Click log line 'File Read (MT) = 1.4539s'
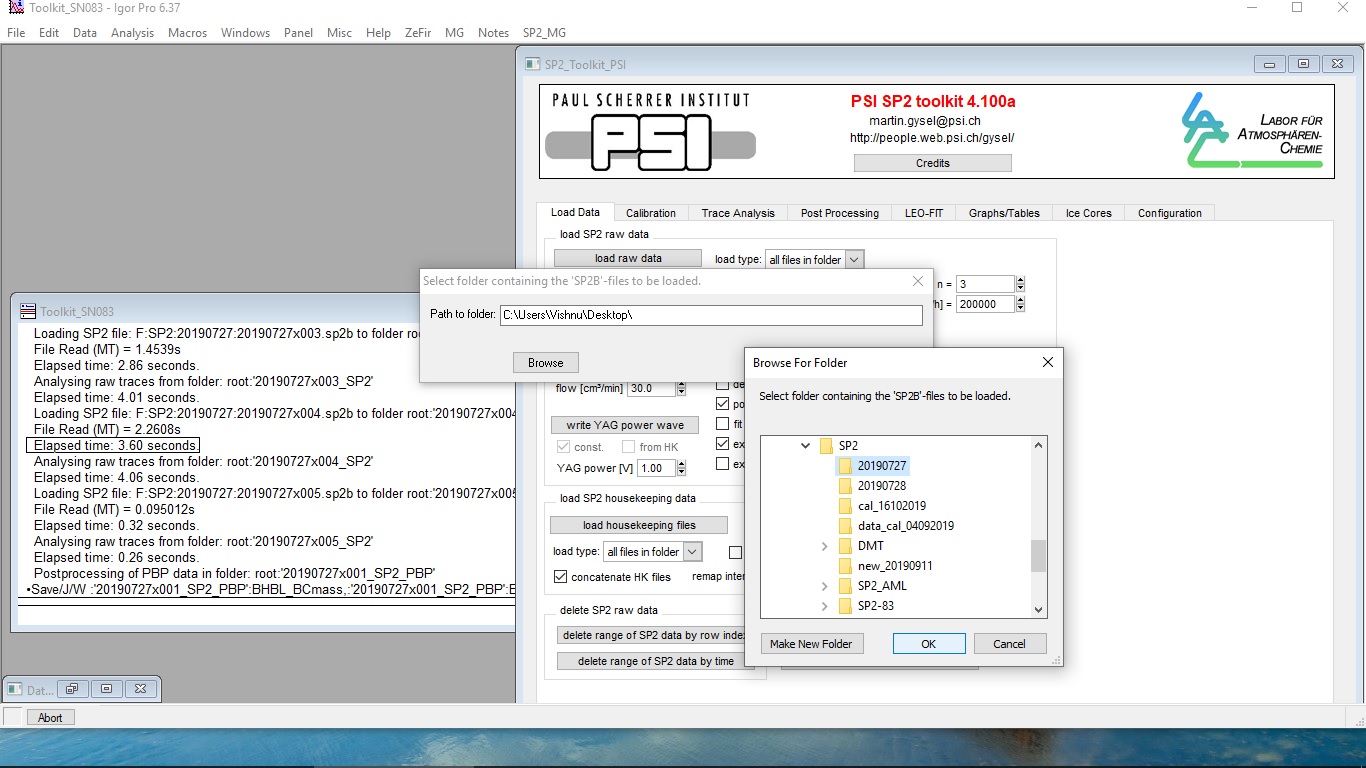 pos(107,349)
